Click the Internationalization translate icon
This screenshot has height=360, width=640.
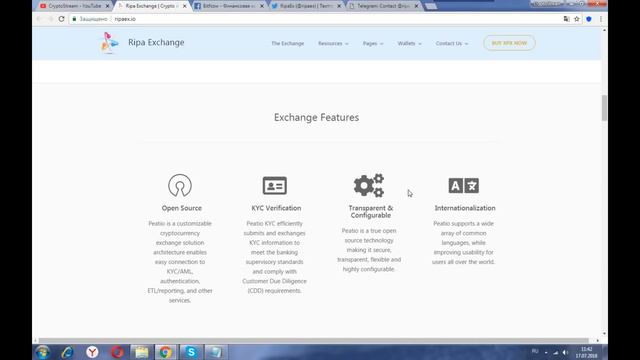[464, 186]
